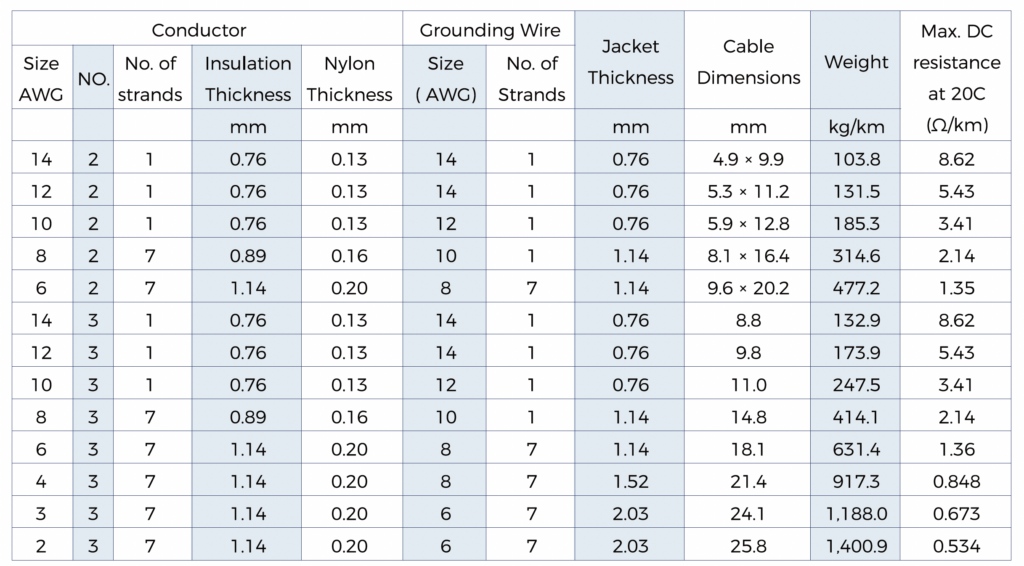1024x566 pixels.
Task: Click the 185.3 weight cell
Action: (x=856, y=223)
